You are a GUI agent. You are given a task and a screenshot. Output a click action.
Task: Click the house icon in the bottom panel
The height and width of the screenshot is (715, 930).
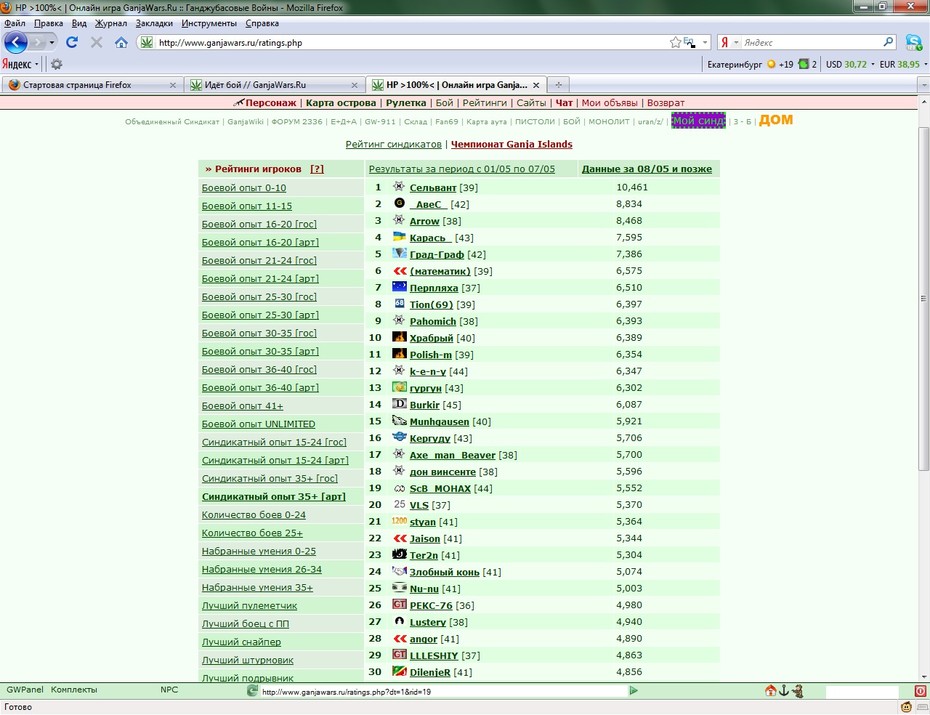770,690
